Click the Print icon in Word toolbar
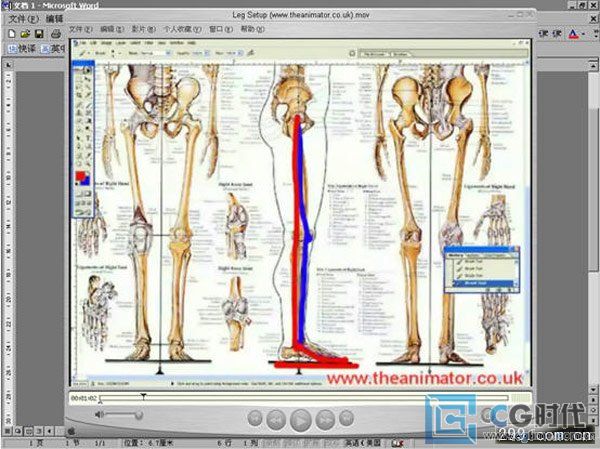The image size is (600, 449). [56, 34]
